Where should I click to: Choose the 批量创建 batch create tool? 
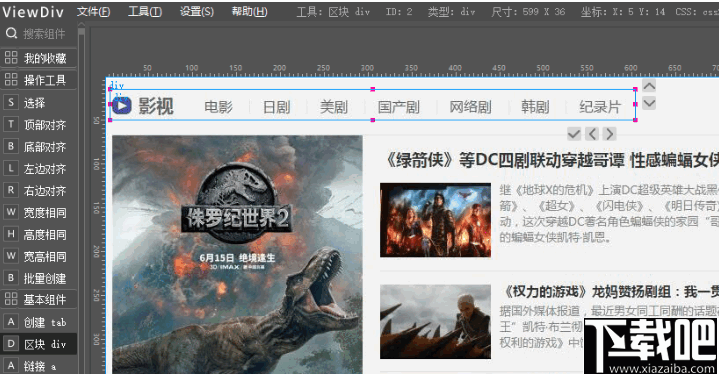point(39,278)
